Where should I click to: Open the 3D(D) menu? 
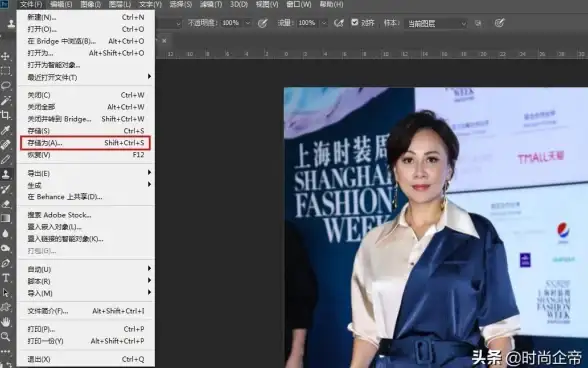click(239, 5)
